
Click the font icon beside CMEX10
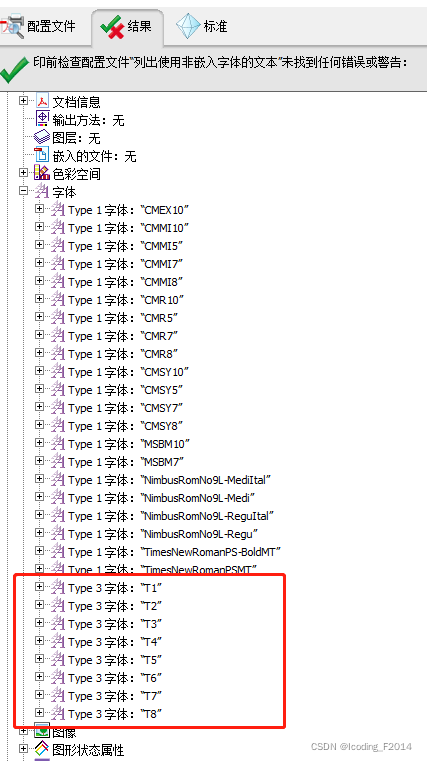[58, 210]
